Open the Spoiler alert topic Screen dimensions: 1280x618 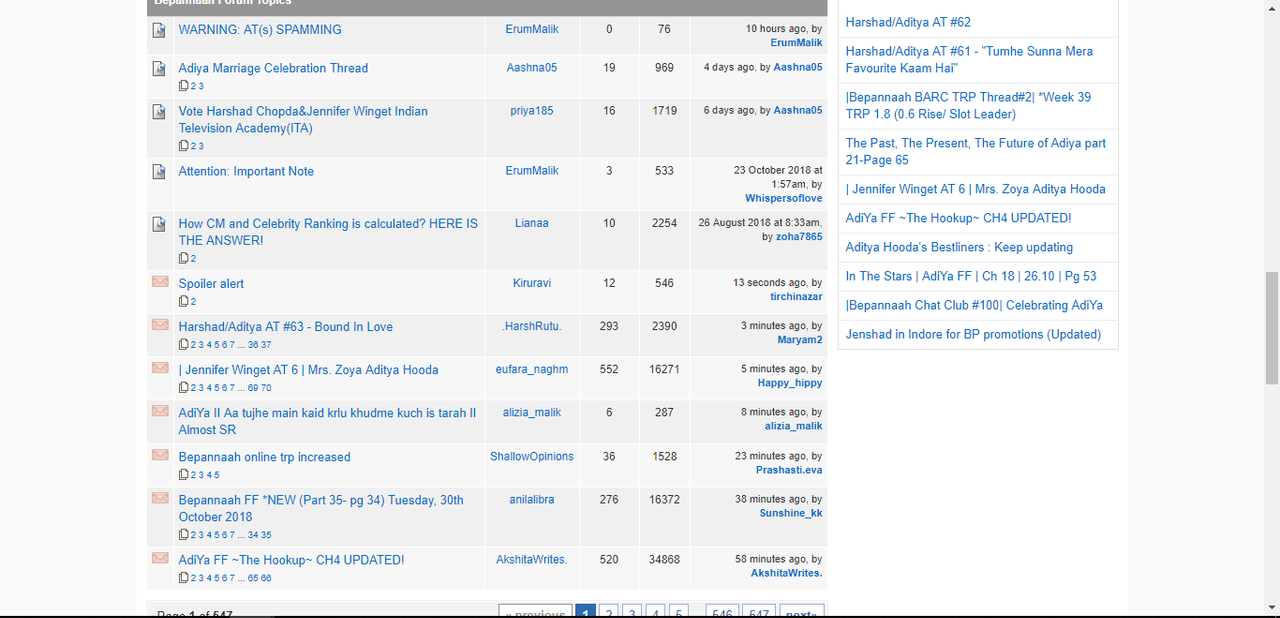(211, 284)
